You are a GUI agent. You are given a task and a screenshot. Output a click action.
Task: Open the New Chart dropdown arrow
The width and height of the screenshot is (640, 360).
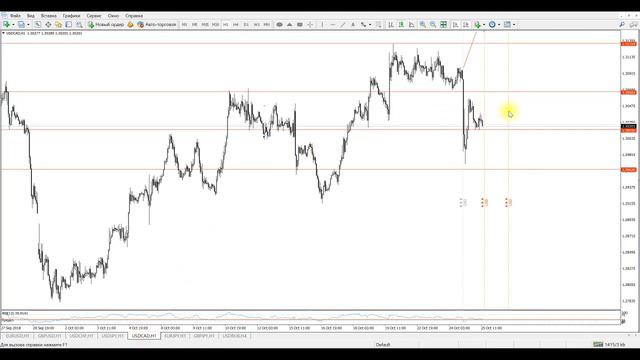click(13, 24)
